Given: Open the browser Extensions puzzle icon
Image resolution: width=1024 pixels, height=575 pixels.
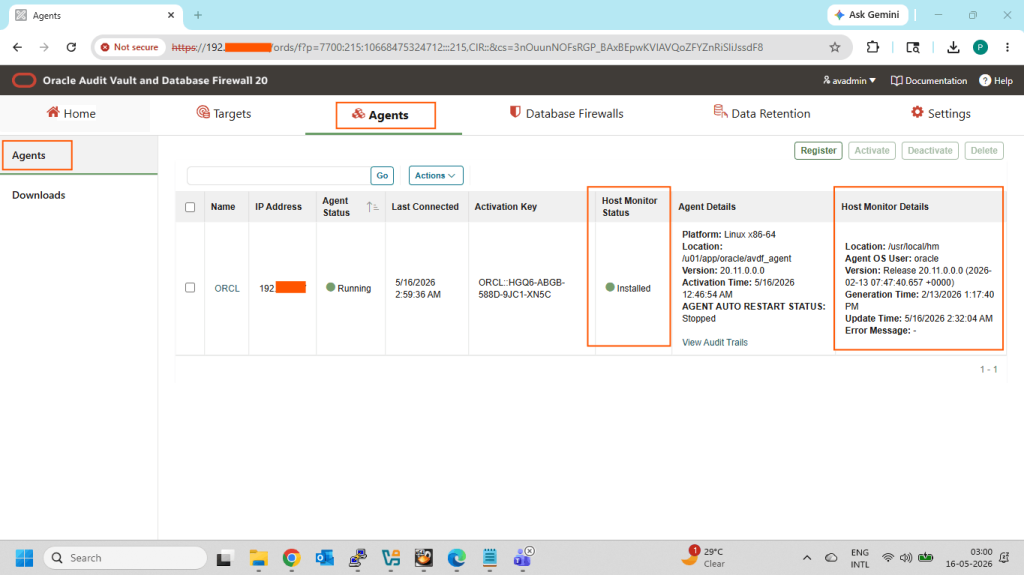Looking at the screenshot, I should [x=872, y=47].
